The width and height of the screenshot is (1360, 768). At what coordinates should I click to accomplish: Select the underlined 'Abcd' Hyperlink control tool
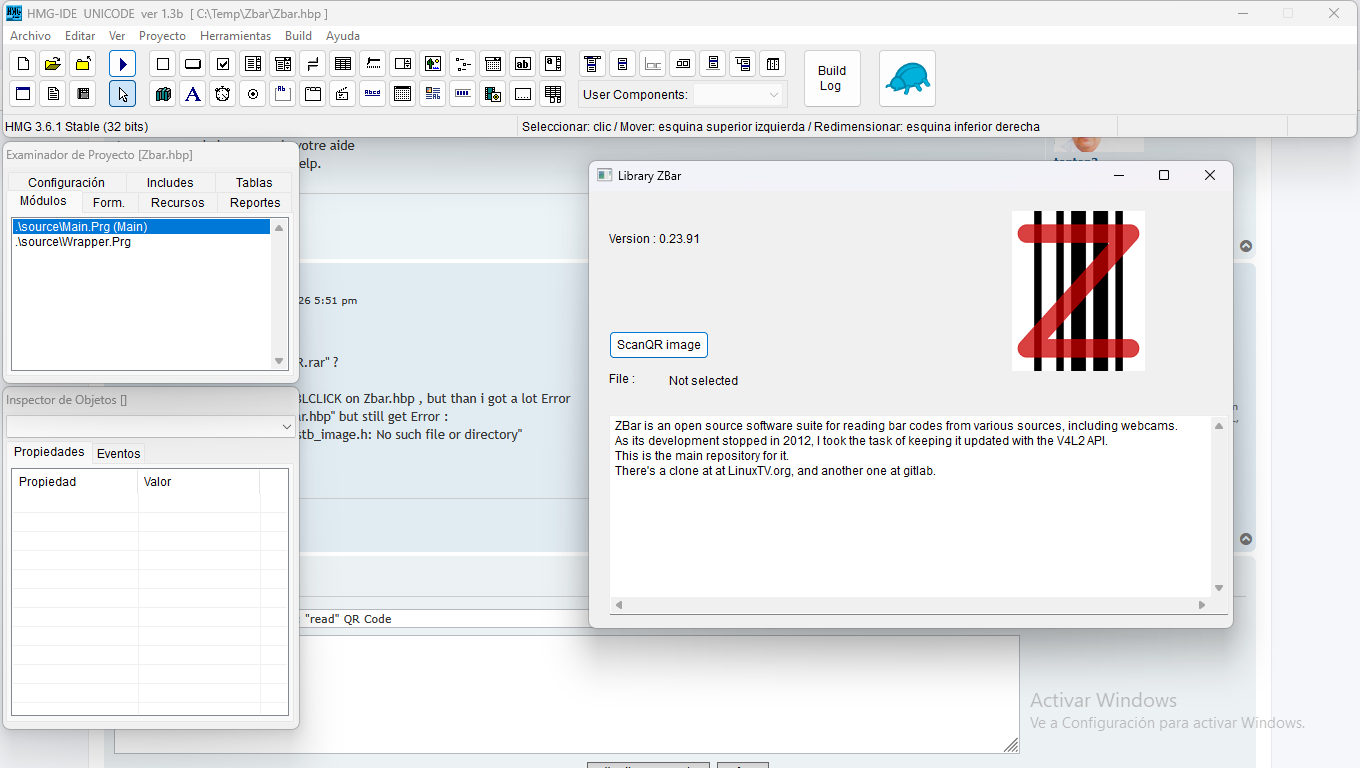pos(373,94)
